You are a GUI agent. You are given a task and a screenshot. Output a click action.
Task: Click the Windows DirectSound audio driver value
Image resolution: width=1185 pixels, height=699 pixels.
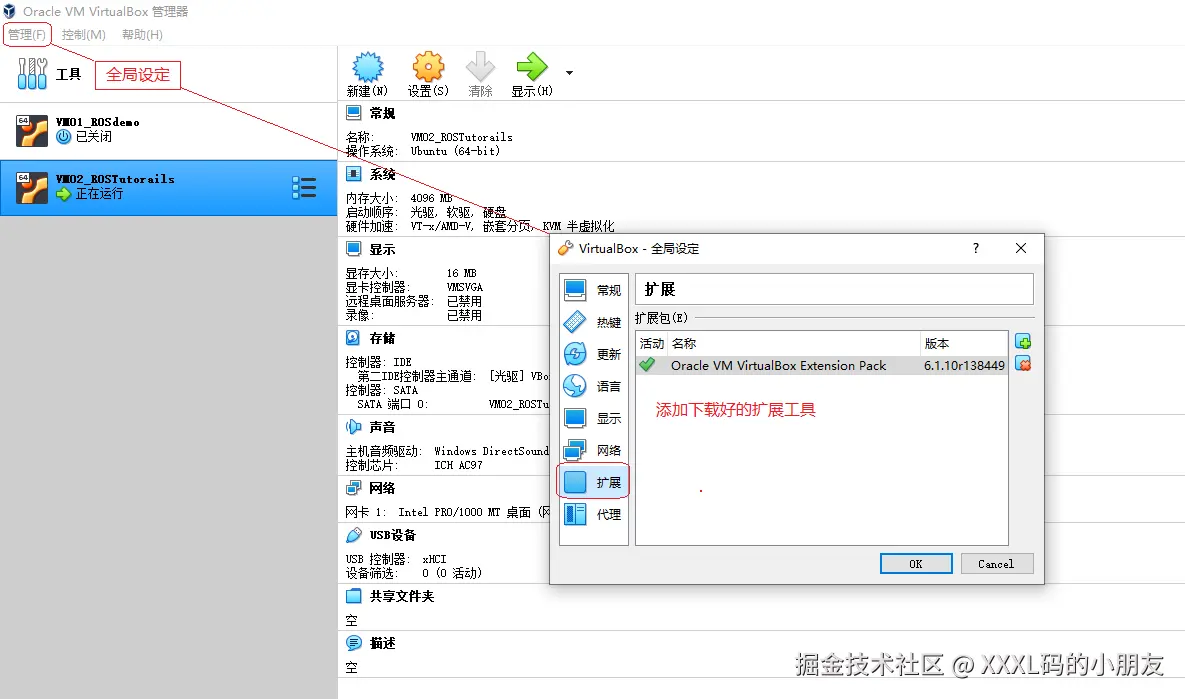coord(491,451)
